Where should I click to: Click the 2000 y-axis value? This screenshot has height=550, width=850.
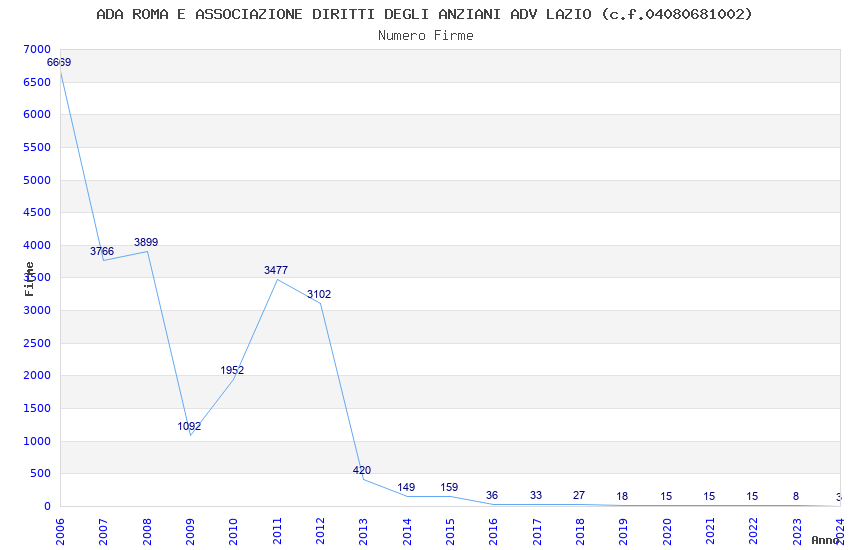(37, 376)
